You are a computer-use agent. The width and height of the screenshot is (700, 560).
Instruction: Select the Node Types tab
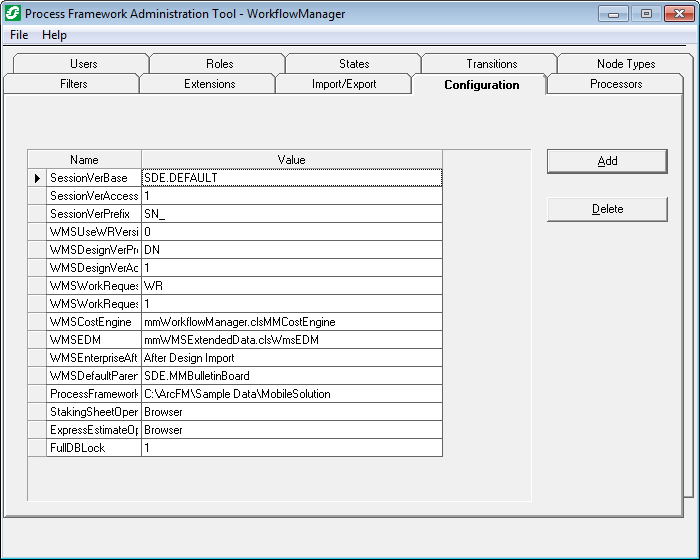click(x=626, y=64)
